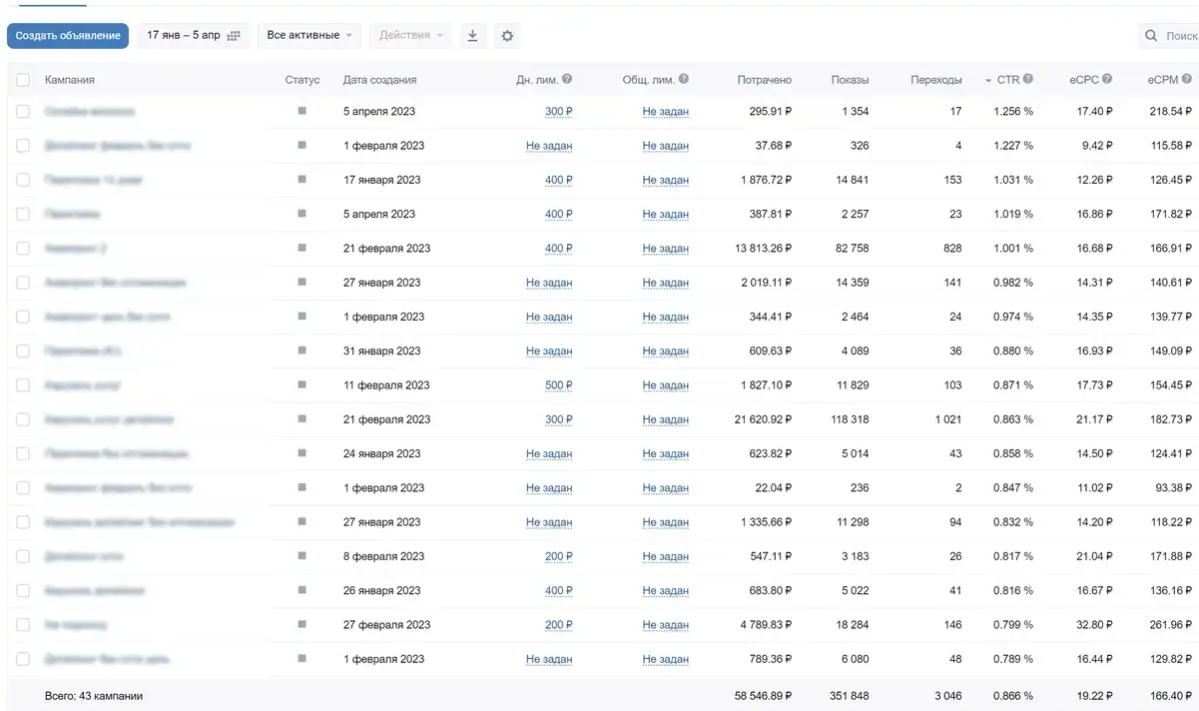Toggle the select-all checkbox in header
1199x711 pixels.
point(23,80)
